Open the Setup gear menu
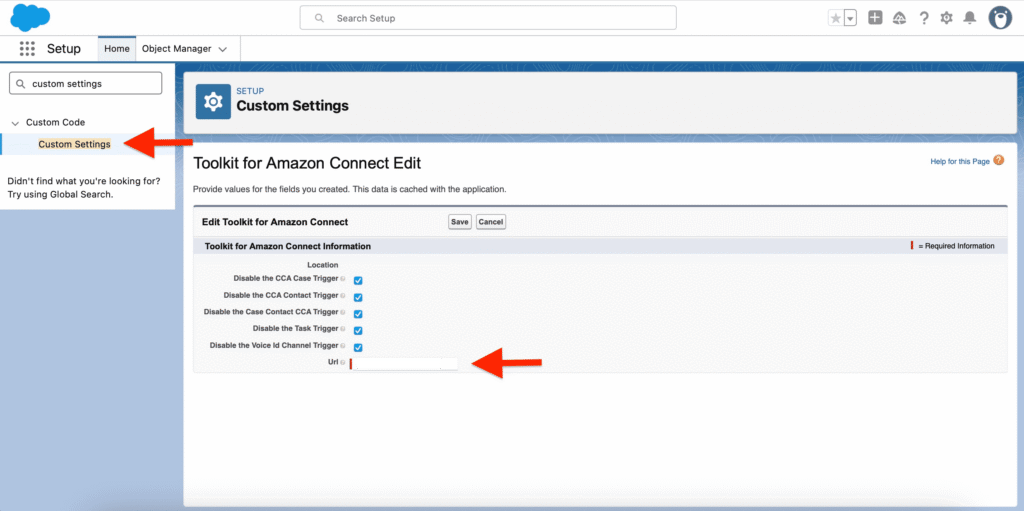The height and width of the screenshot is (511, 1024). pyautogui.click(x=946, y=18)
